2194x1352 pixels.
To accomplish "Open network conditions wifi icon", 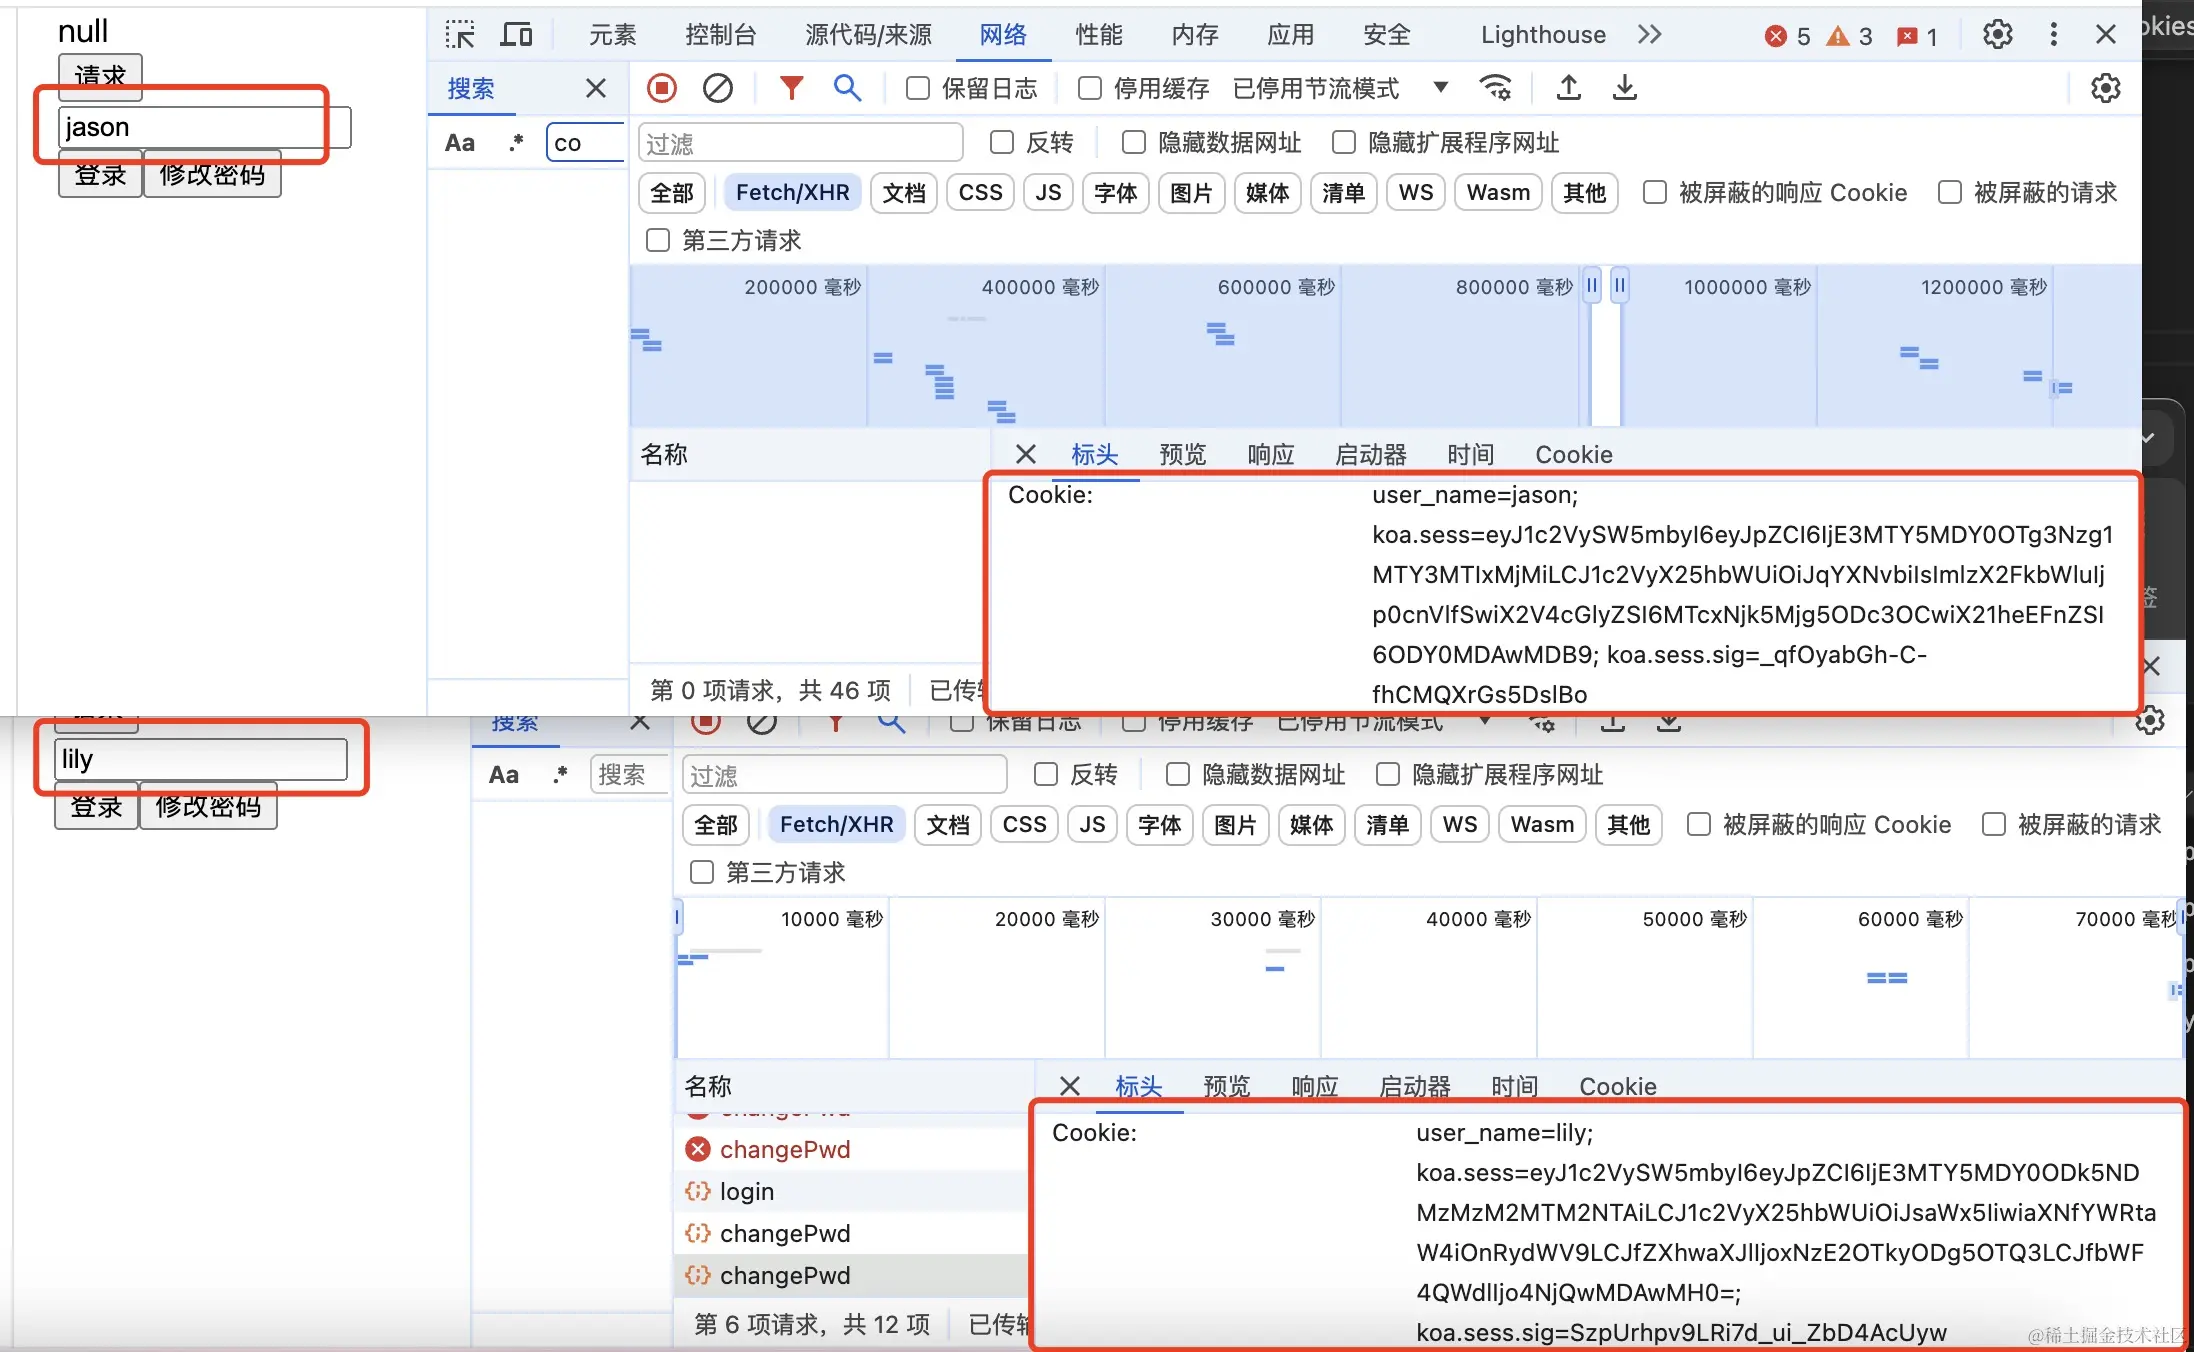I will click(x=1495, y=88).
